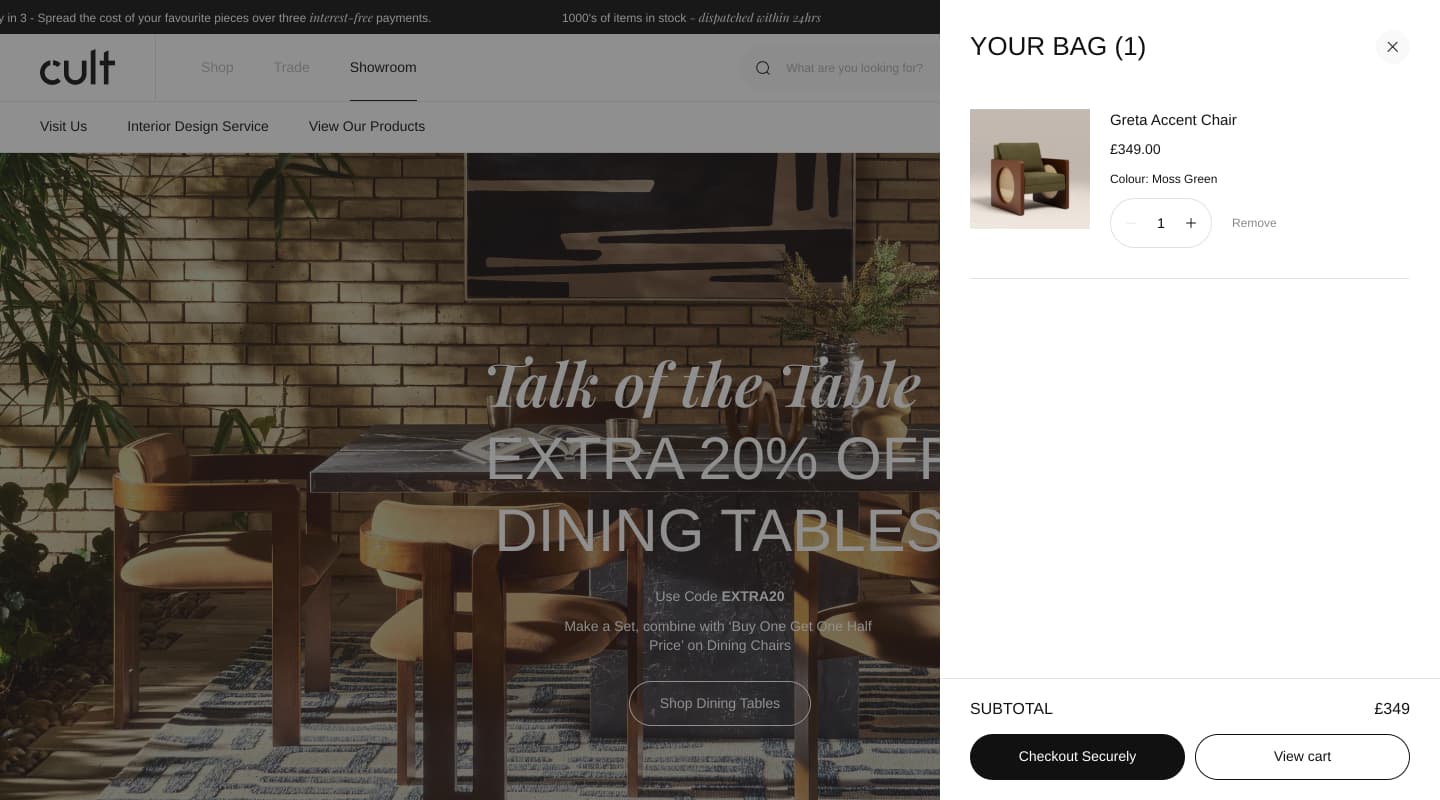The image size is (1440, 800).
Task: Close the bag panel with X icon
Action: (x=1392, y=47)
